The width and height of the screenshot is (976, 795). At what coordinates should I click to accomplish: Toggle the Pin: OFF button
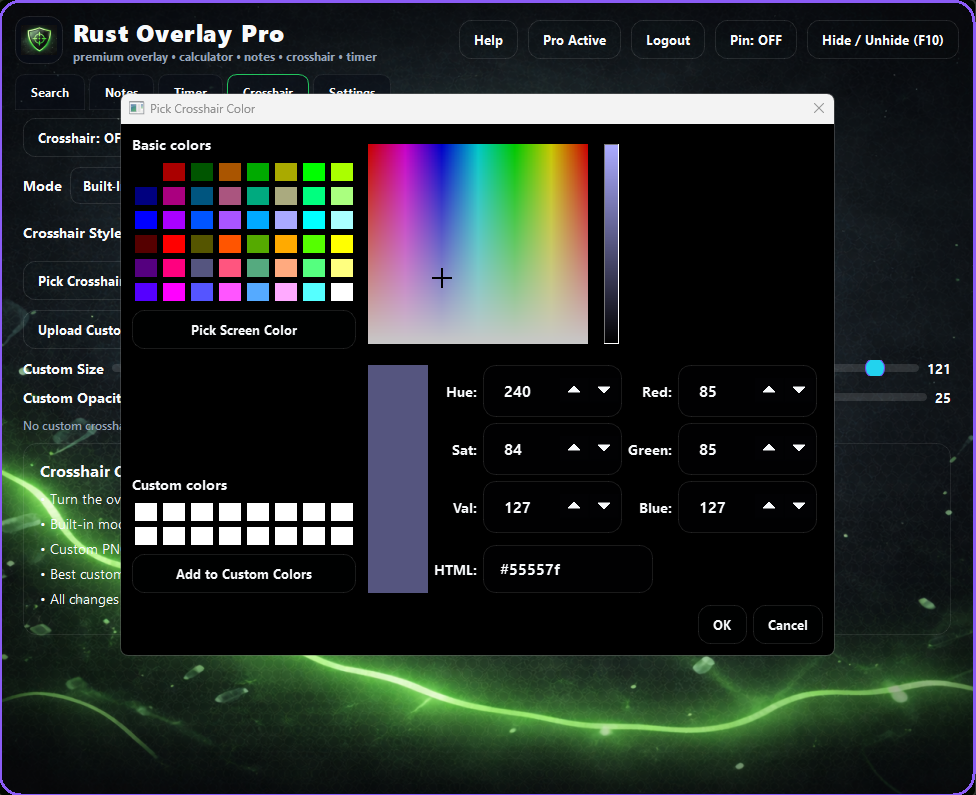(x=756, y=40)
